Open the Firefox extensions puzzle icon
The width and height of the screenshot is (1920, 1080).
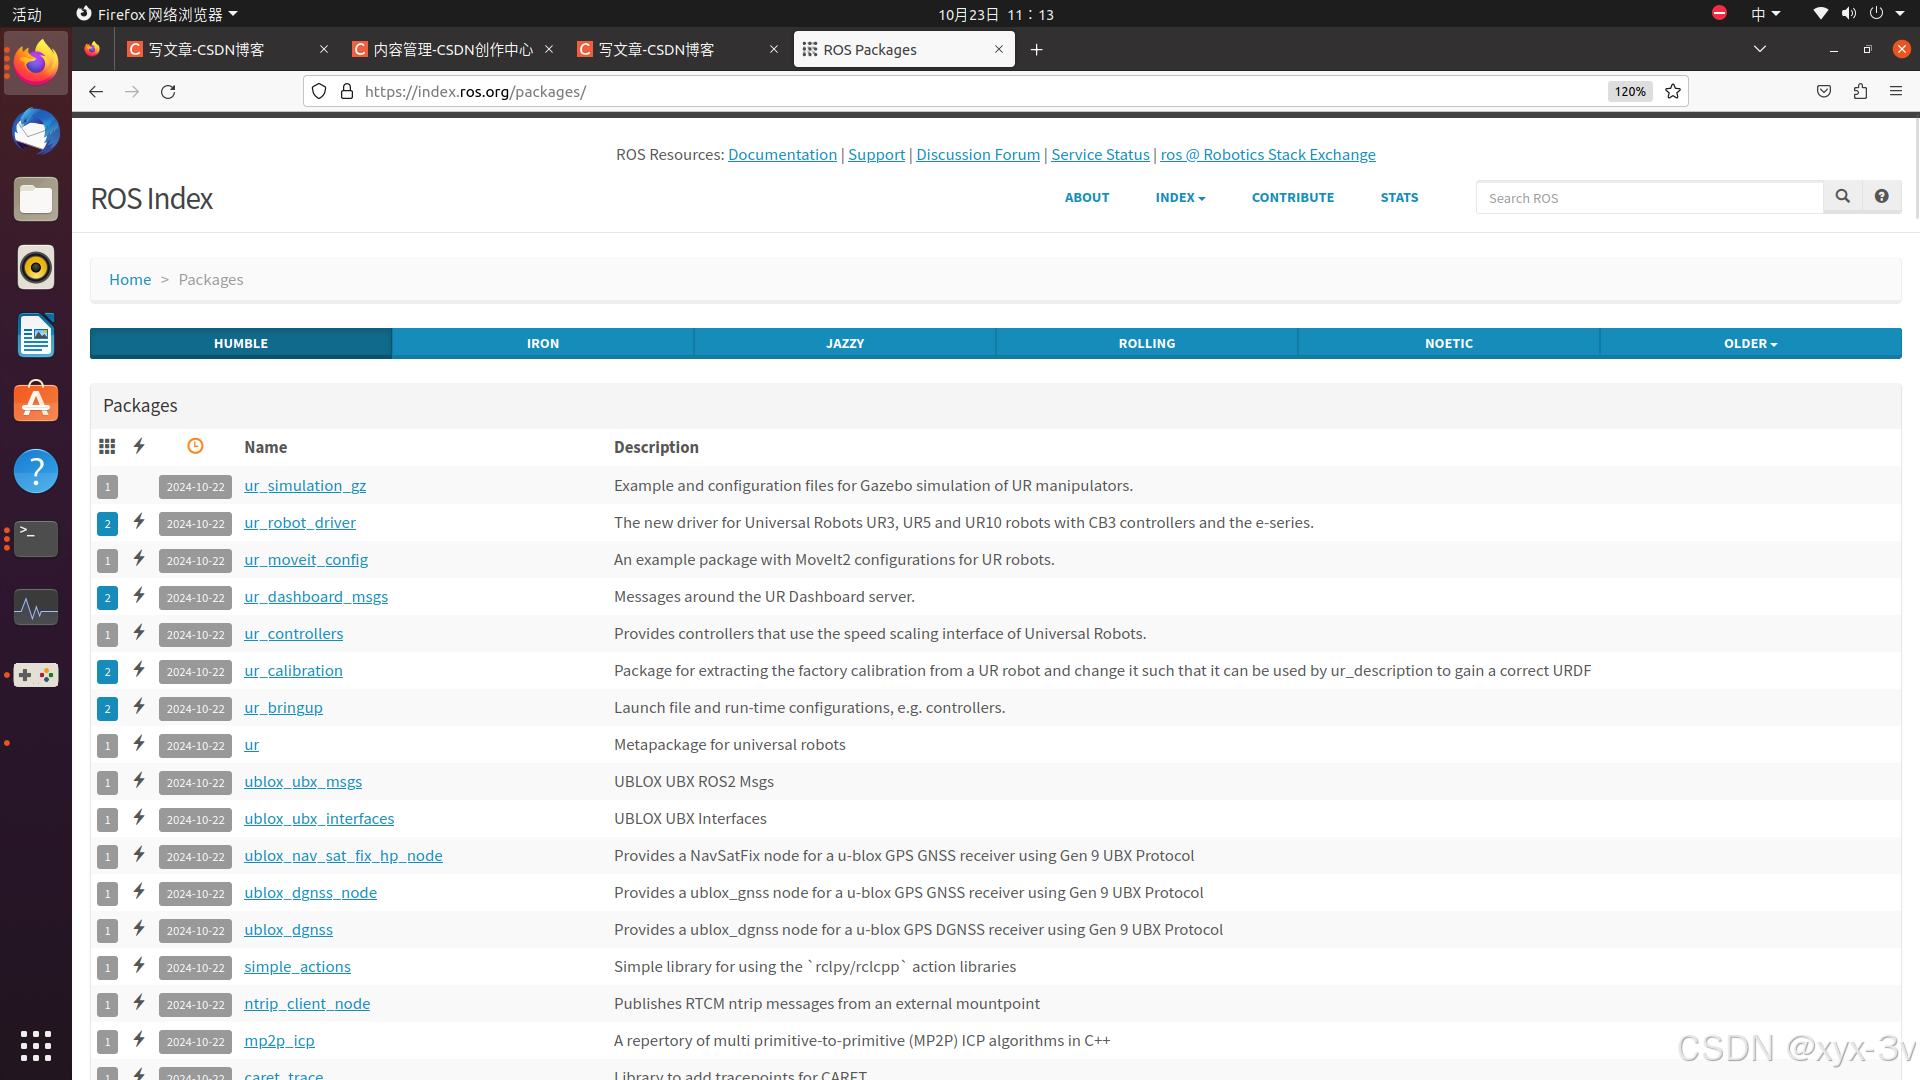(x=1860, y=91)
